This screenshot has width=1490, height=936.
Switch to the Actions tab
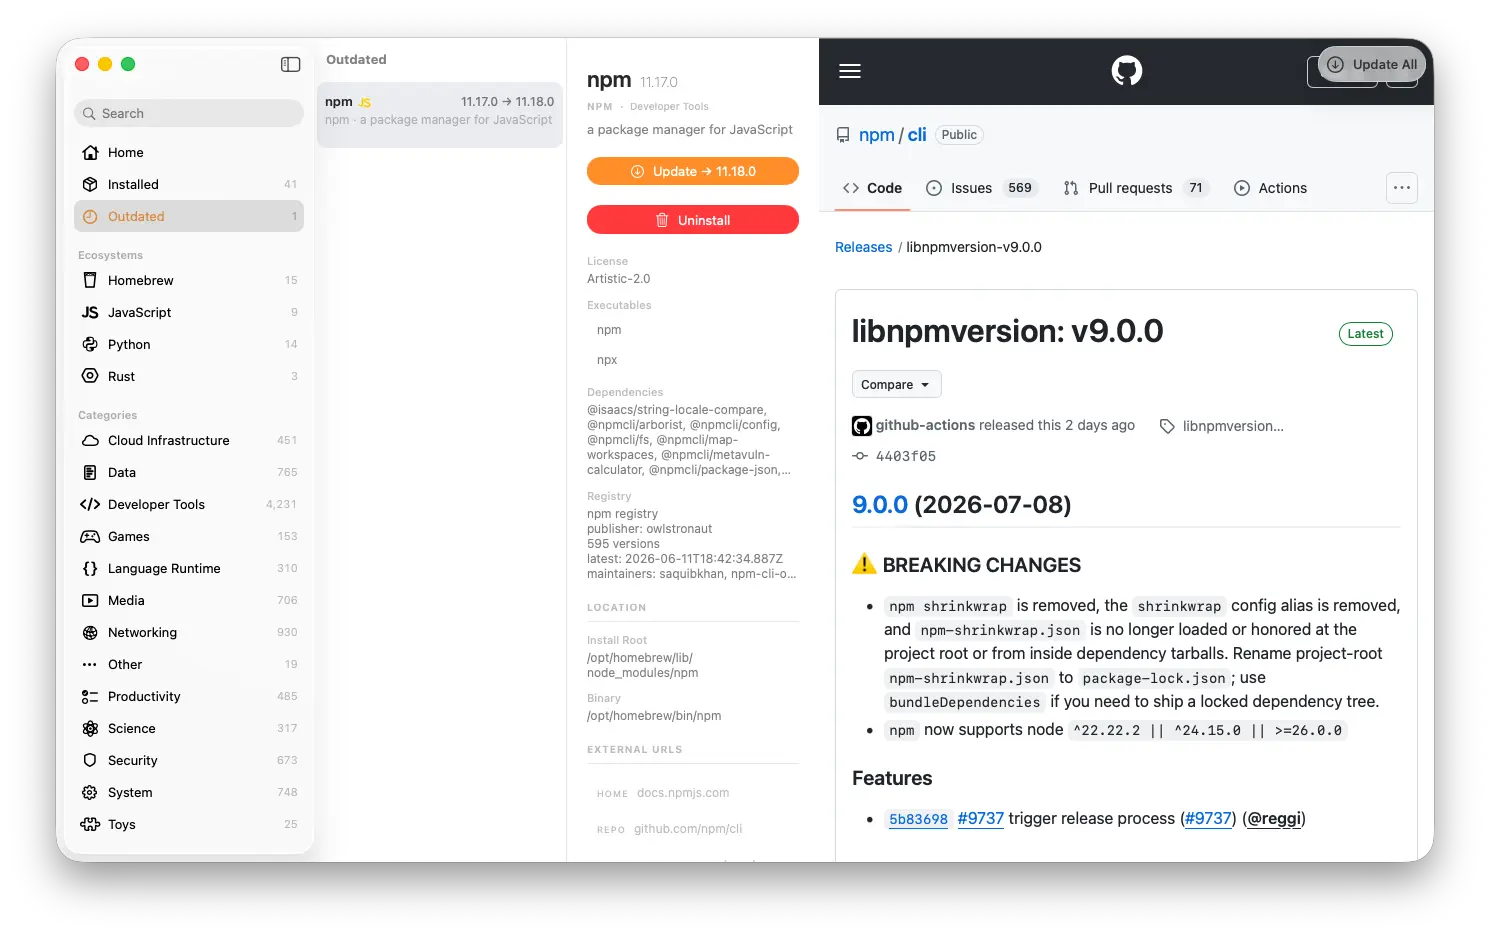[1271, 188]
